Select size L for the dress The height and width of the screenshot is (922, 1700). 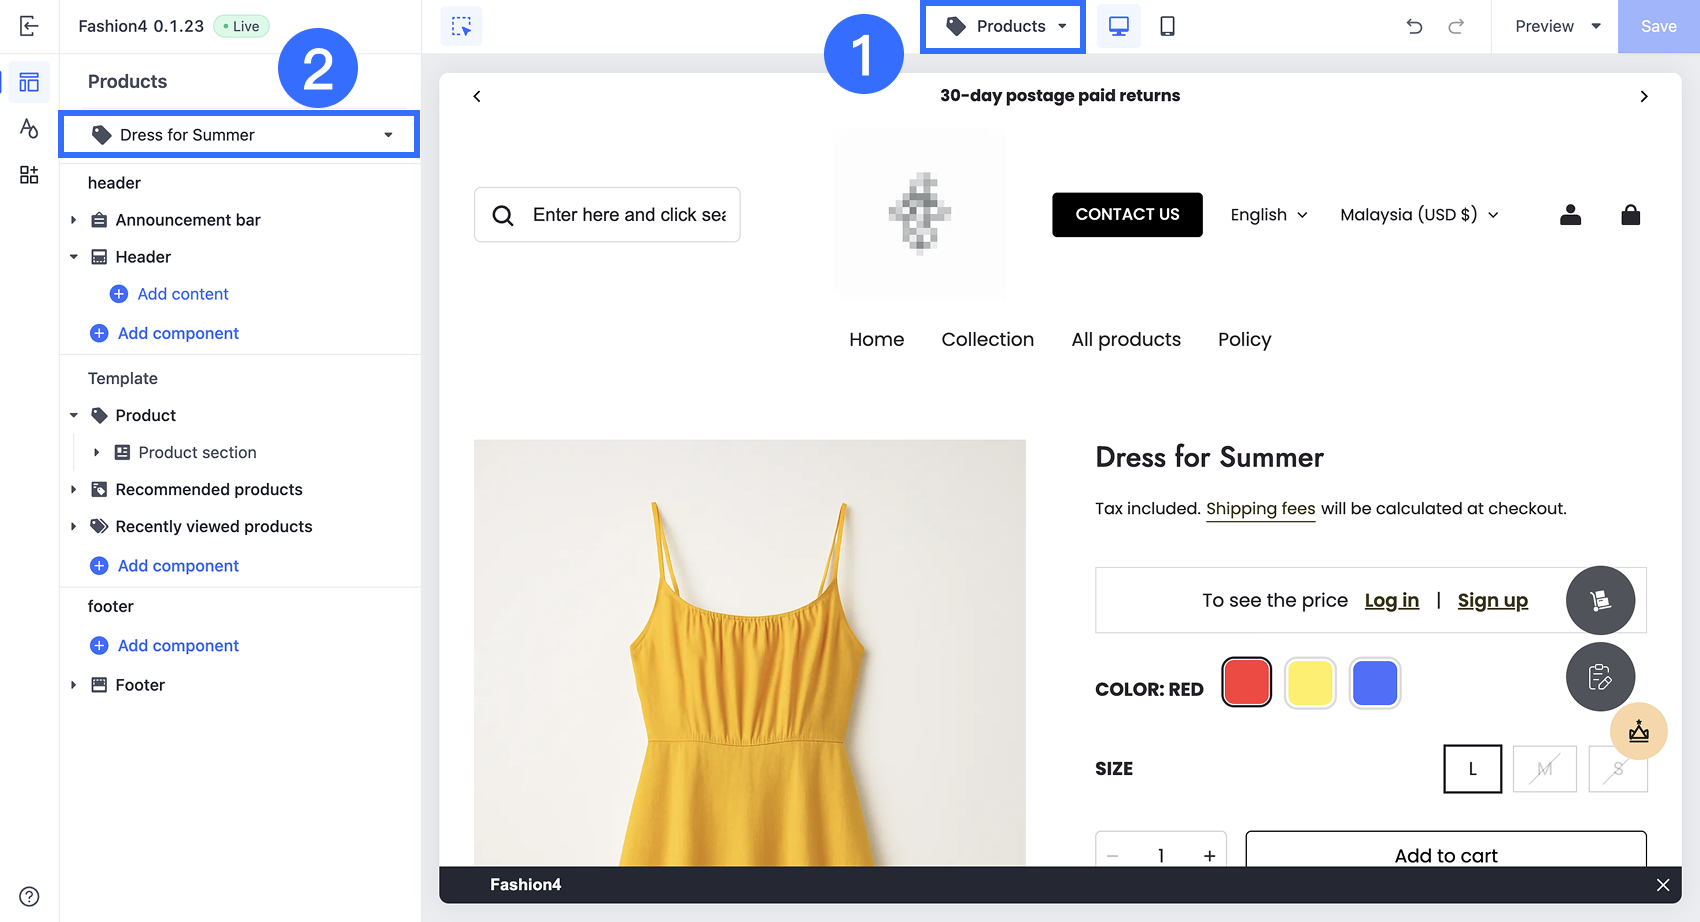[x=1472, y=768]
